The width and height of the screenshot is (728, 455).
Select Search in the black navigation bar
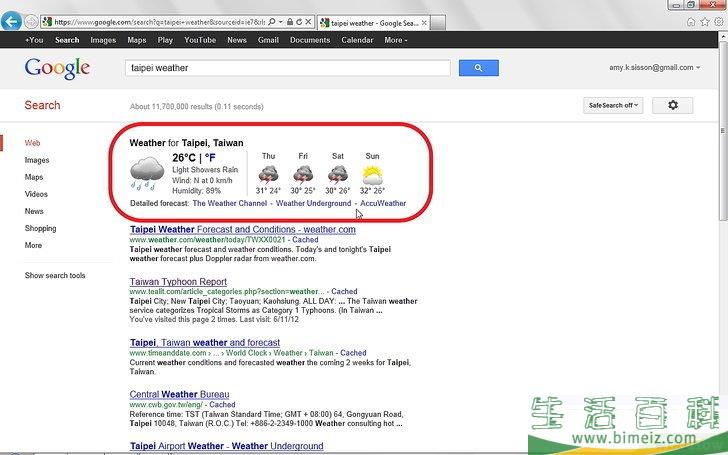point(67,40)
